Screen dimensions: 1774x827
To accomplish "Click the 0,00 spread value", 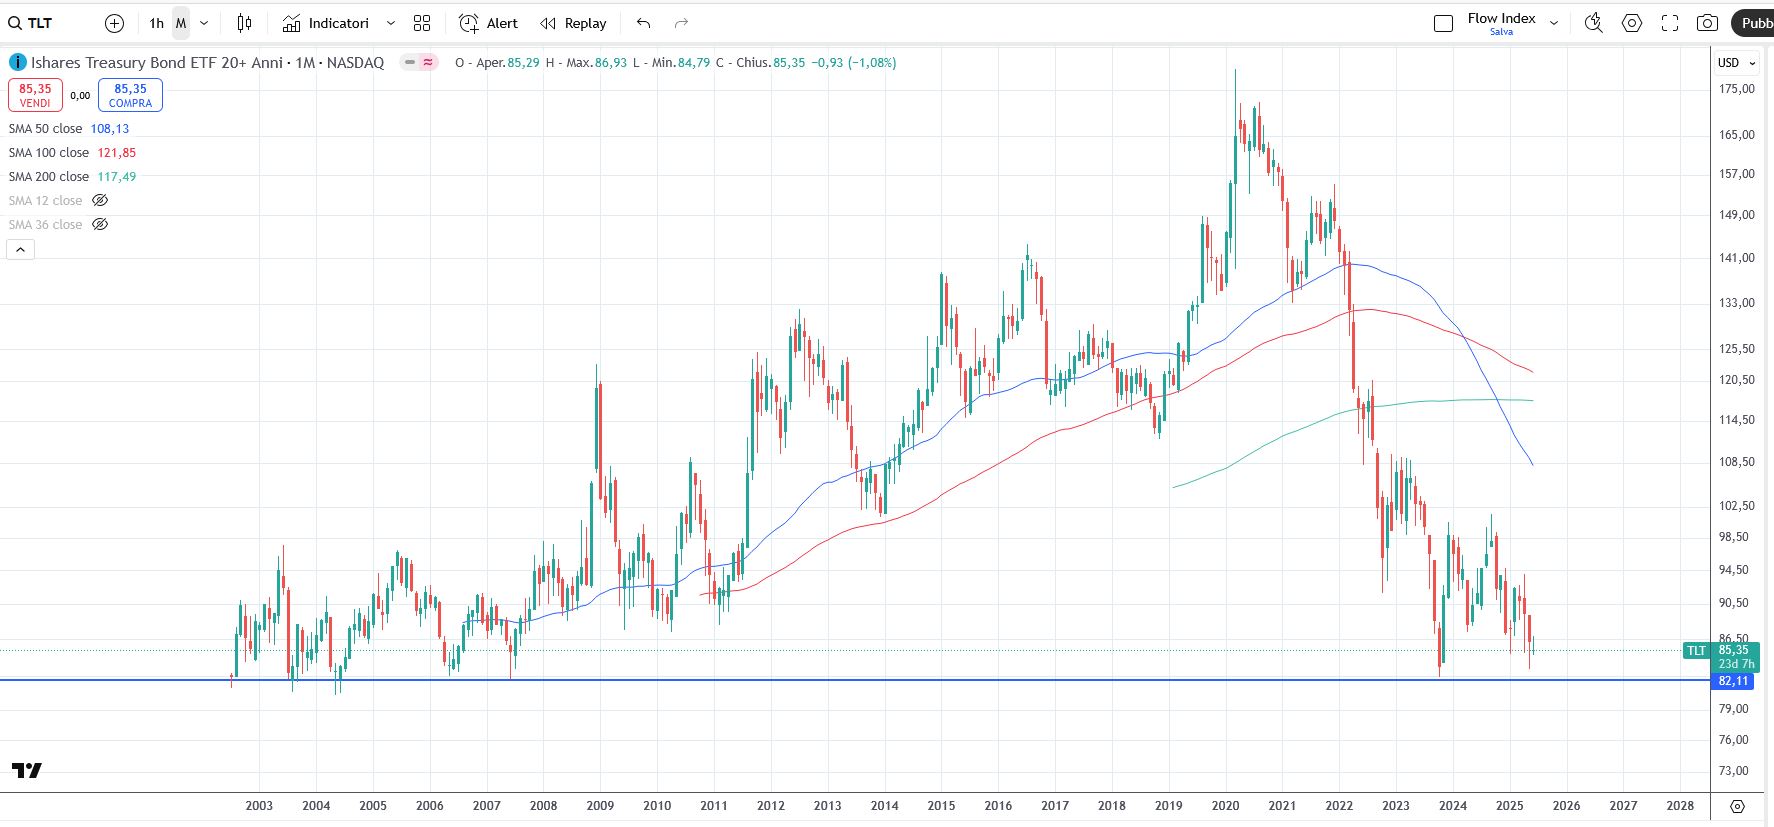I will (80, 96).
